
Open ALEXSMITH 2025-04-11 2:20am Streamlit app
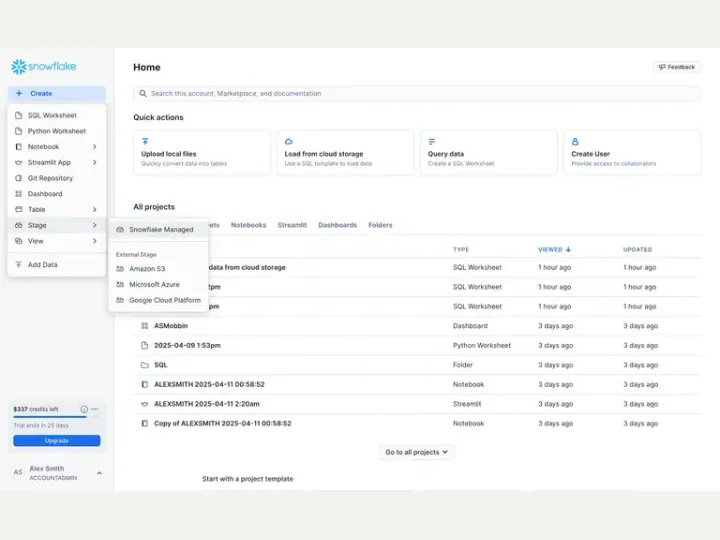tap(417, 404)
